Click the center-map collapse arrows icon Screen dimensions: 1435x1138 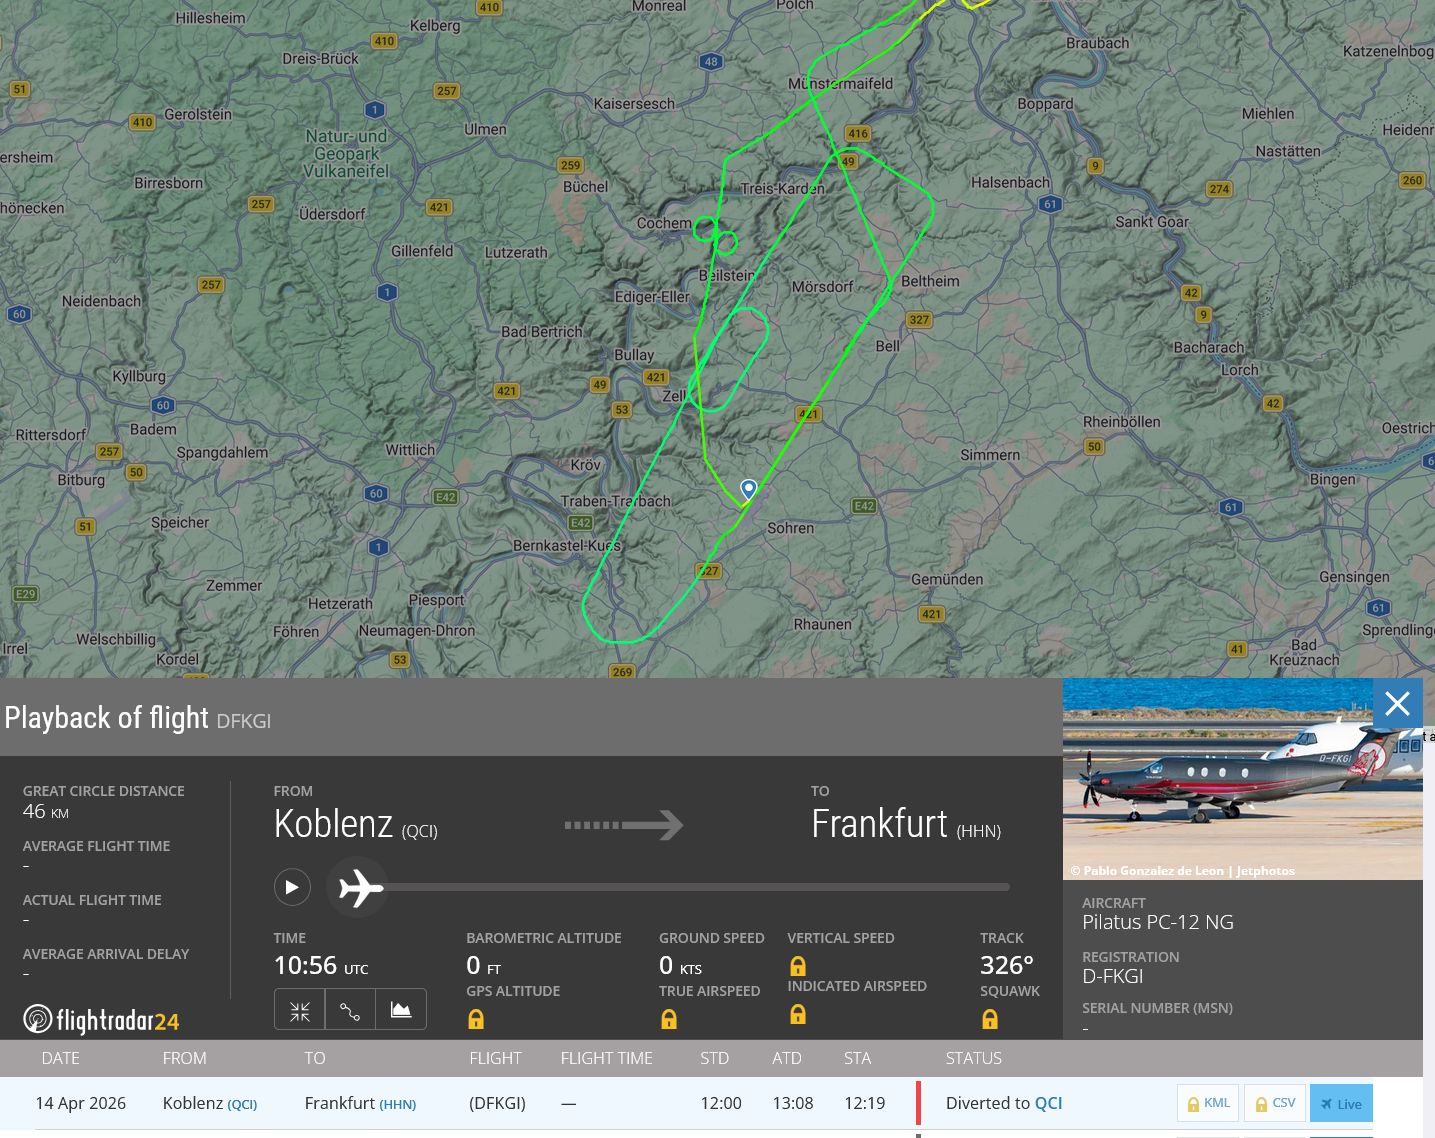tap(300, 1010)
